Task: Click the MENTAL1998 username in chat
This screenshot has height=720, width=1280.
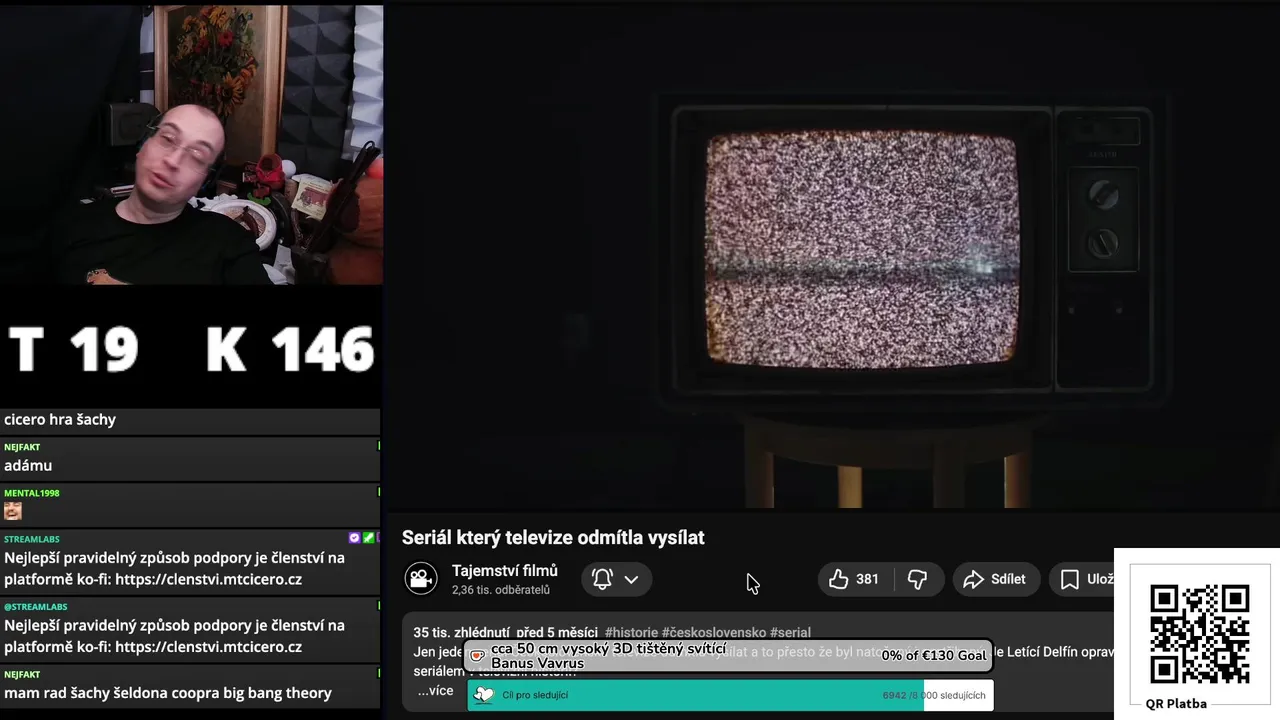Action: (31, 493)
